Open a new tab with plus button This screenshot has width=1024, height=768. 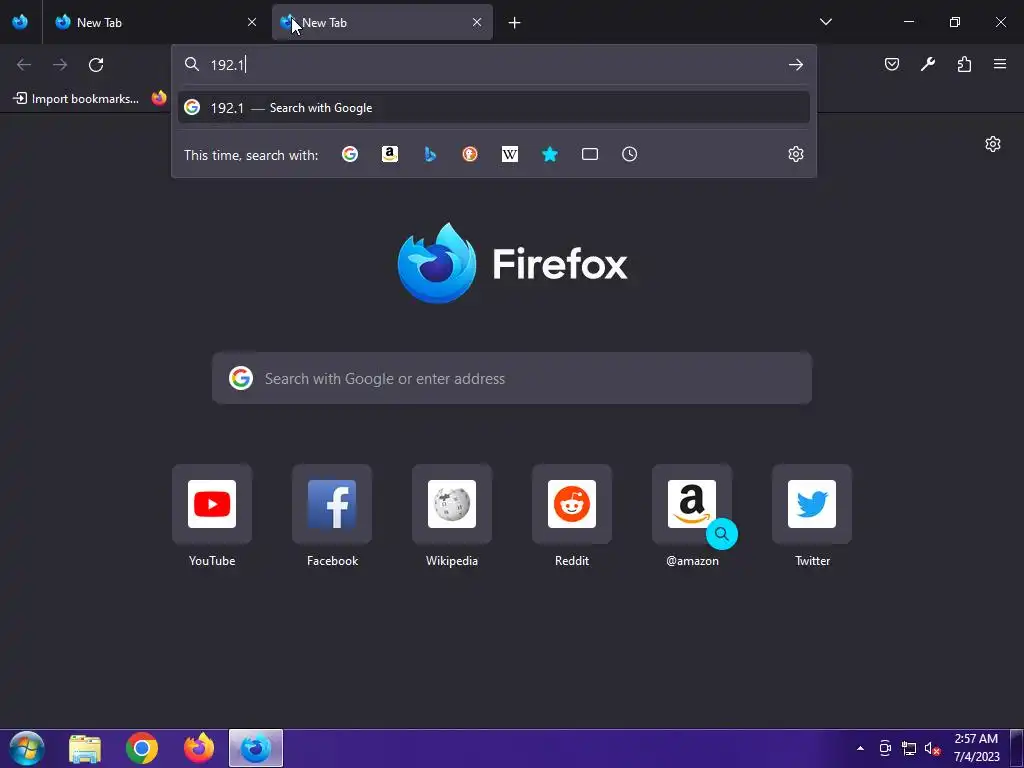[515, 23]
